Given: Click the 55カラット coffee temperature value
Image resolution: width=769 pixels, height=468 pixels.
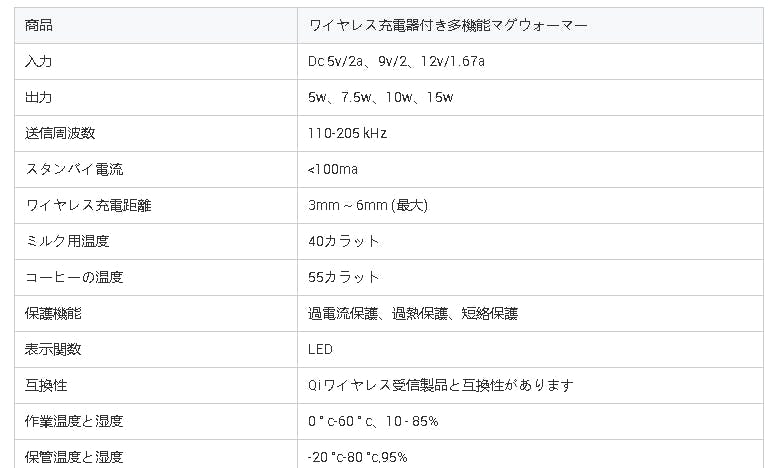Looking at the screenshot, I should click(345, 277).
